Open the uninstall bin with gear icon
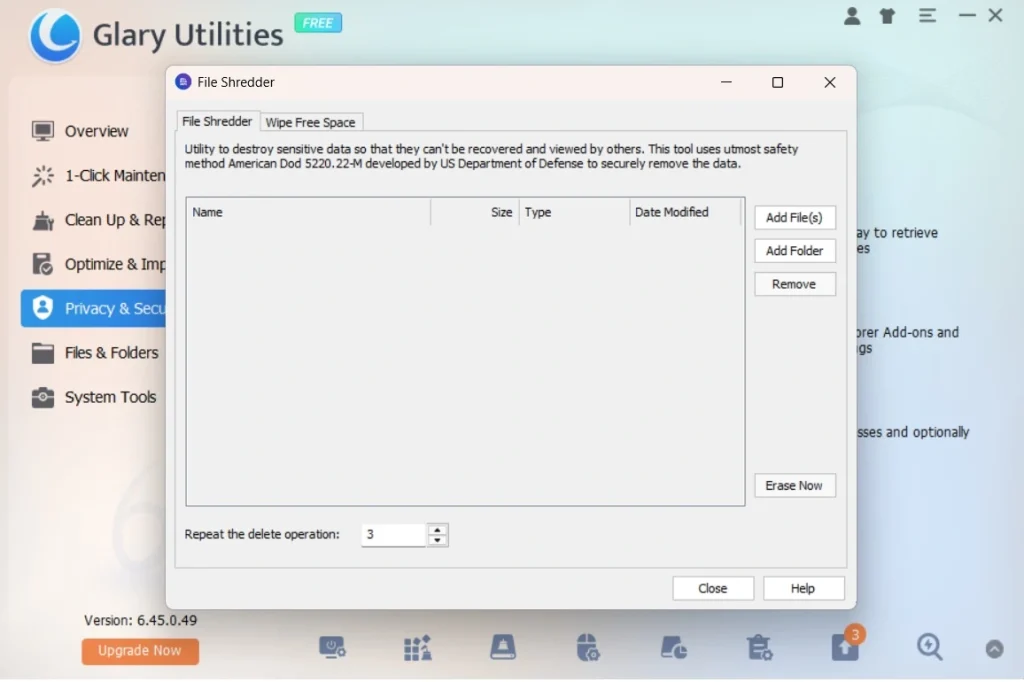The image size is (1024, 682). click(x=760, y=648)
